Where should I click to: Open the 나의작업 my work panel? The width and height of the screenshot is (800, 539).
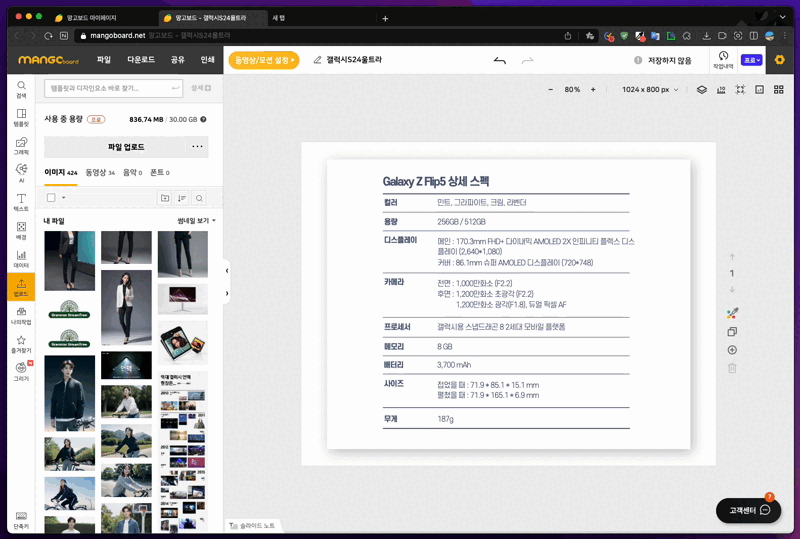(x=21, y=316)
